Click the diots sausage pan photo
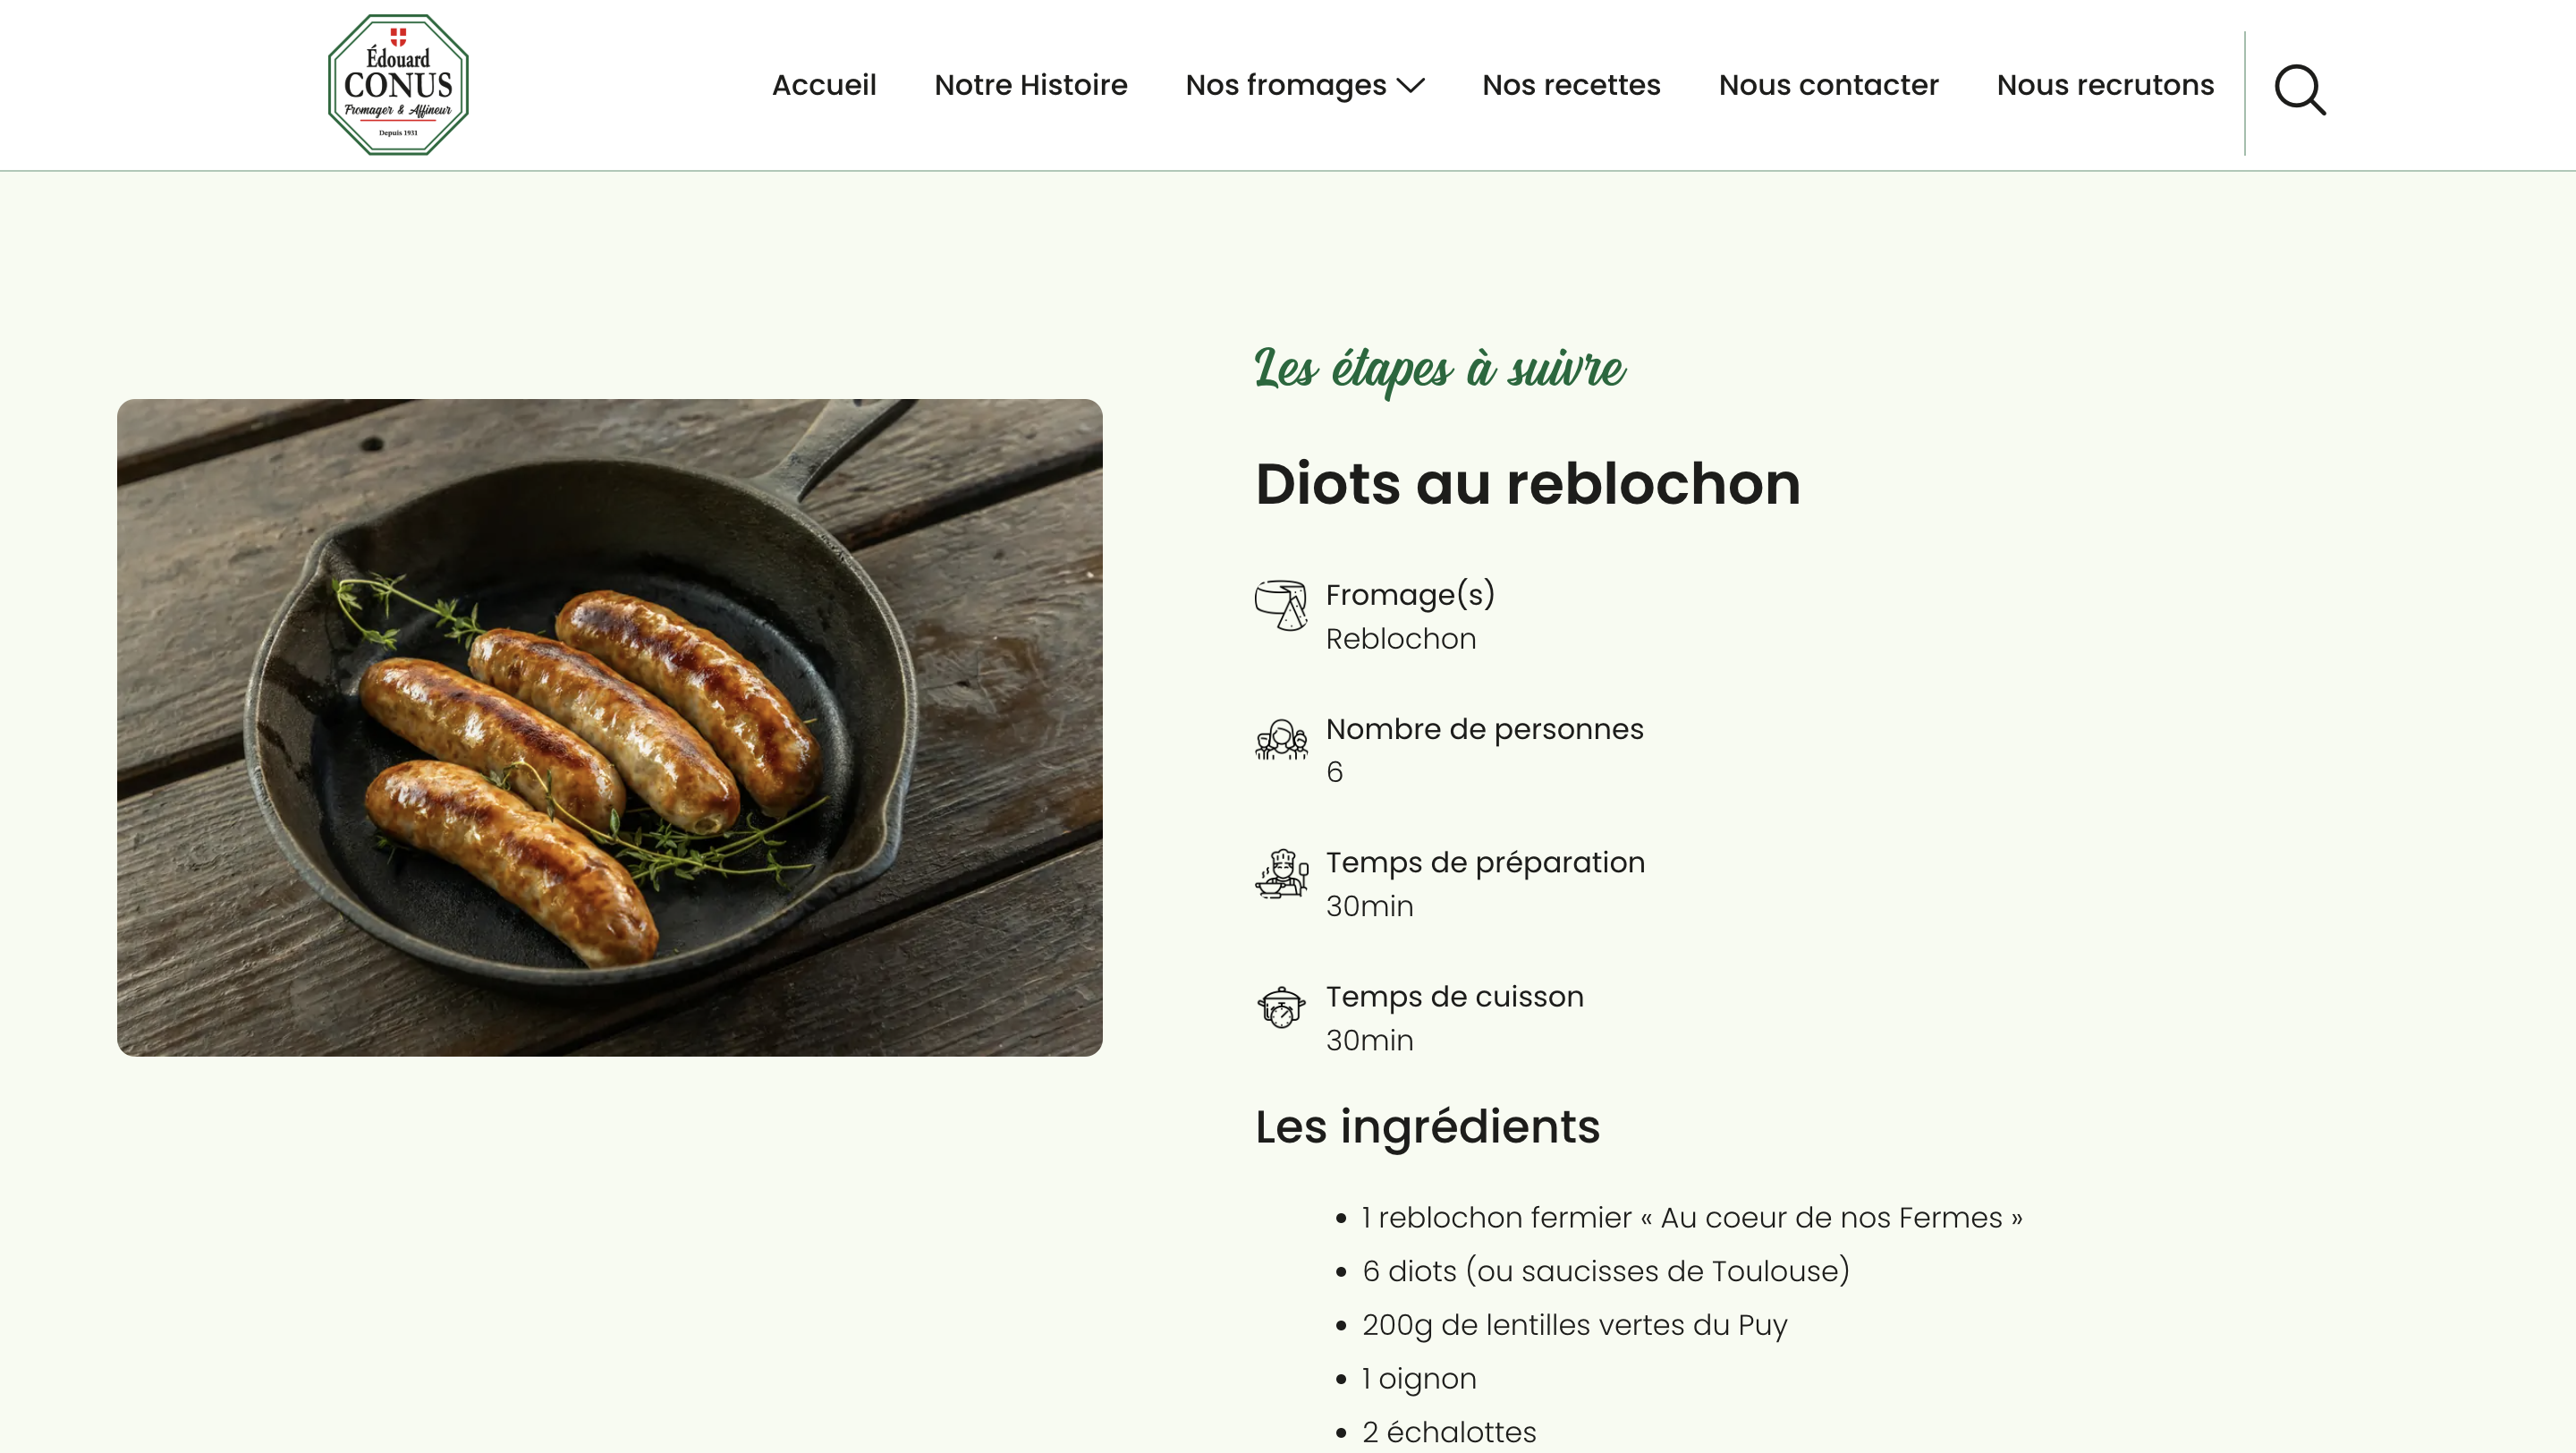 (610, 727)
